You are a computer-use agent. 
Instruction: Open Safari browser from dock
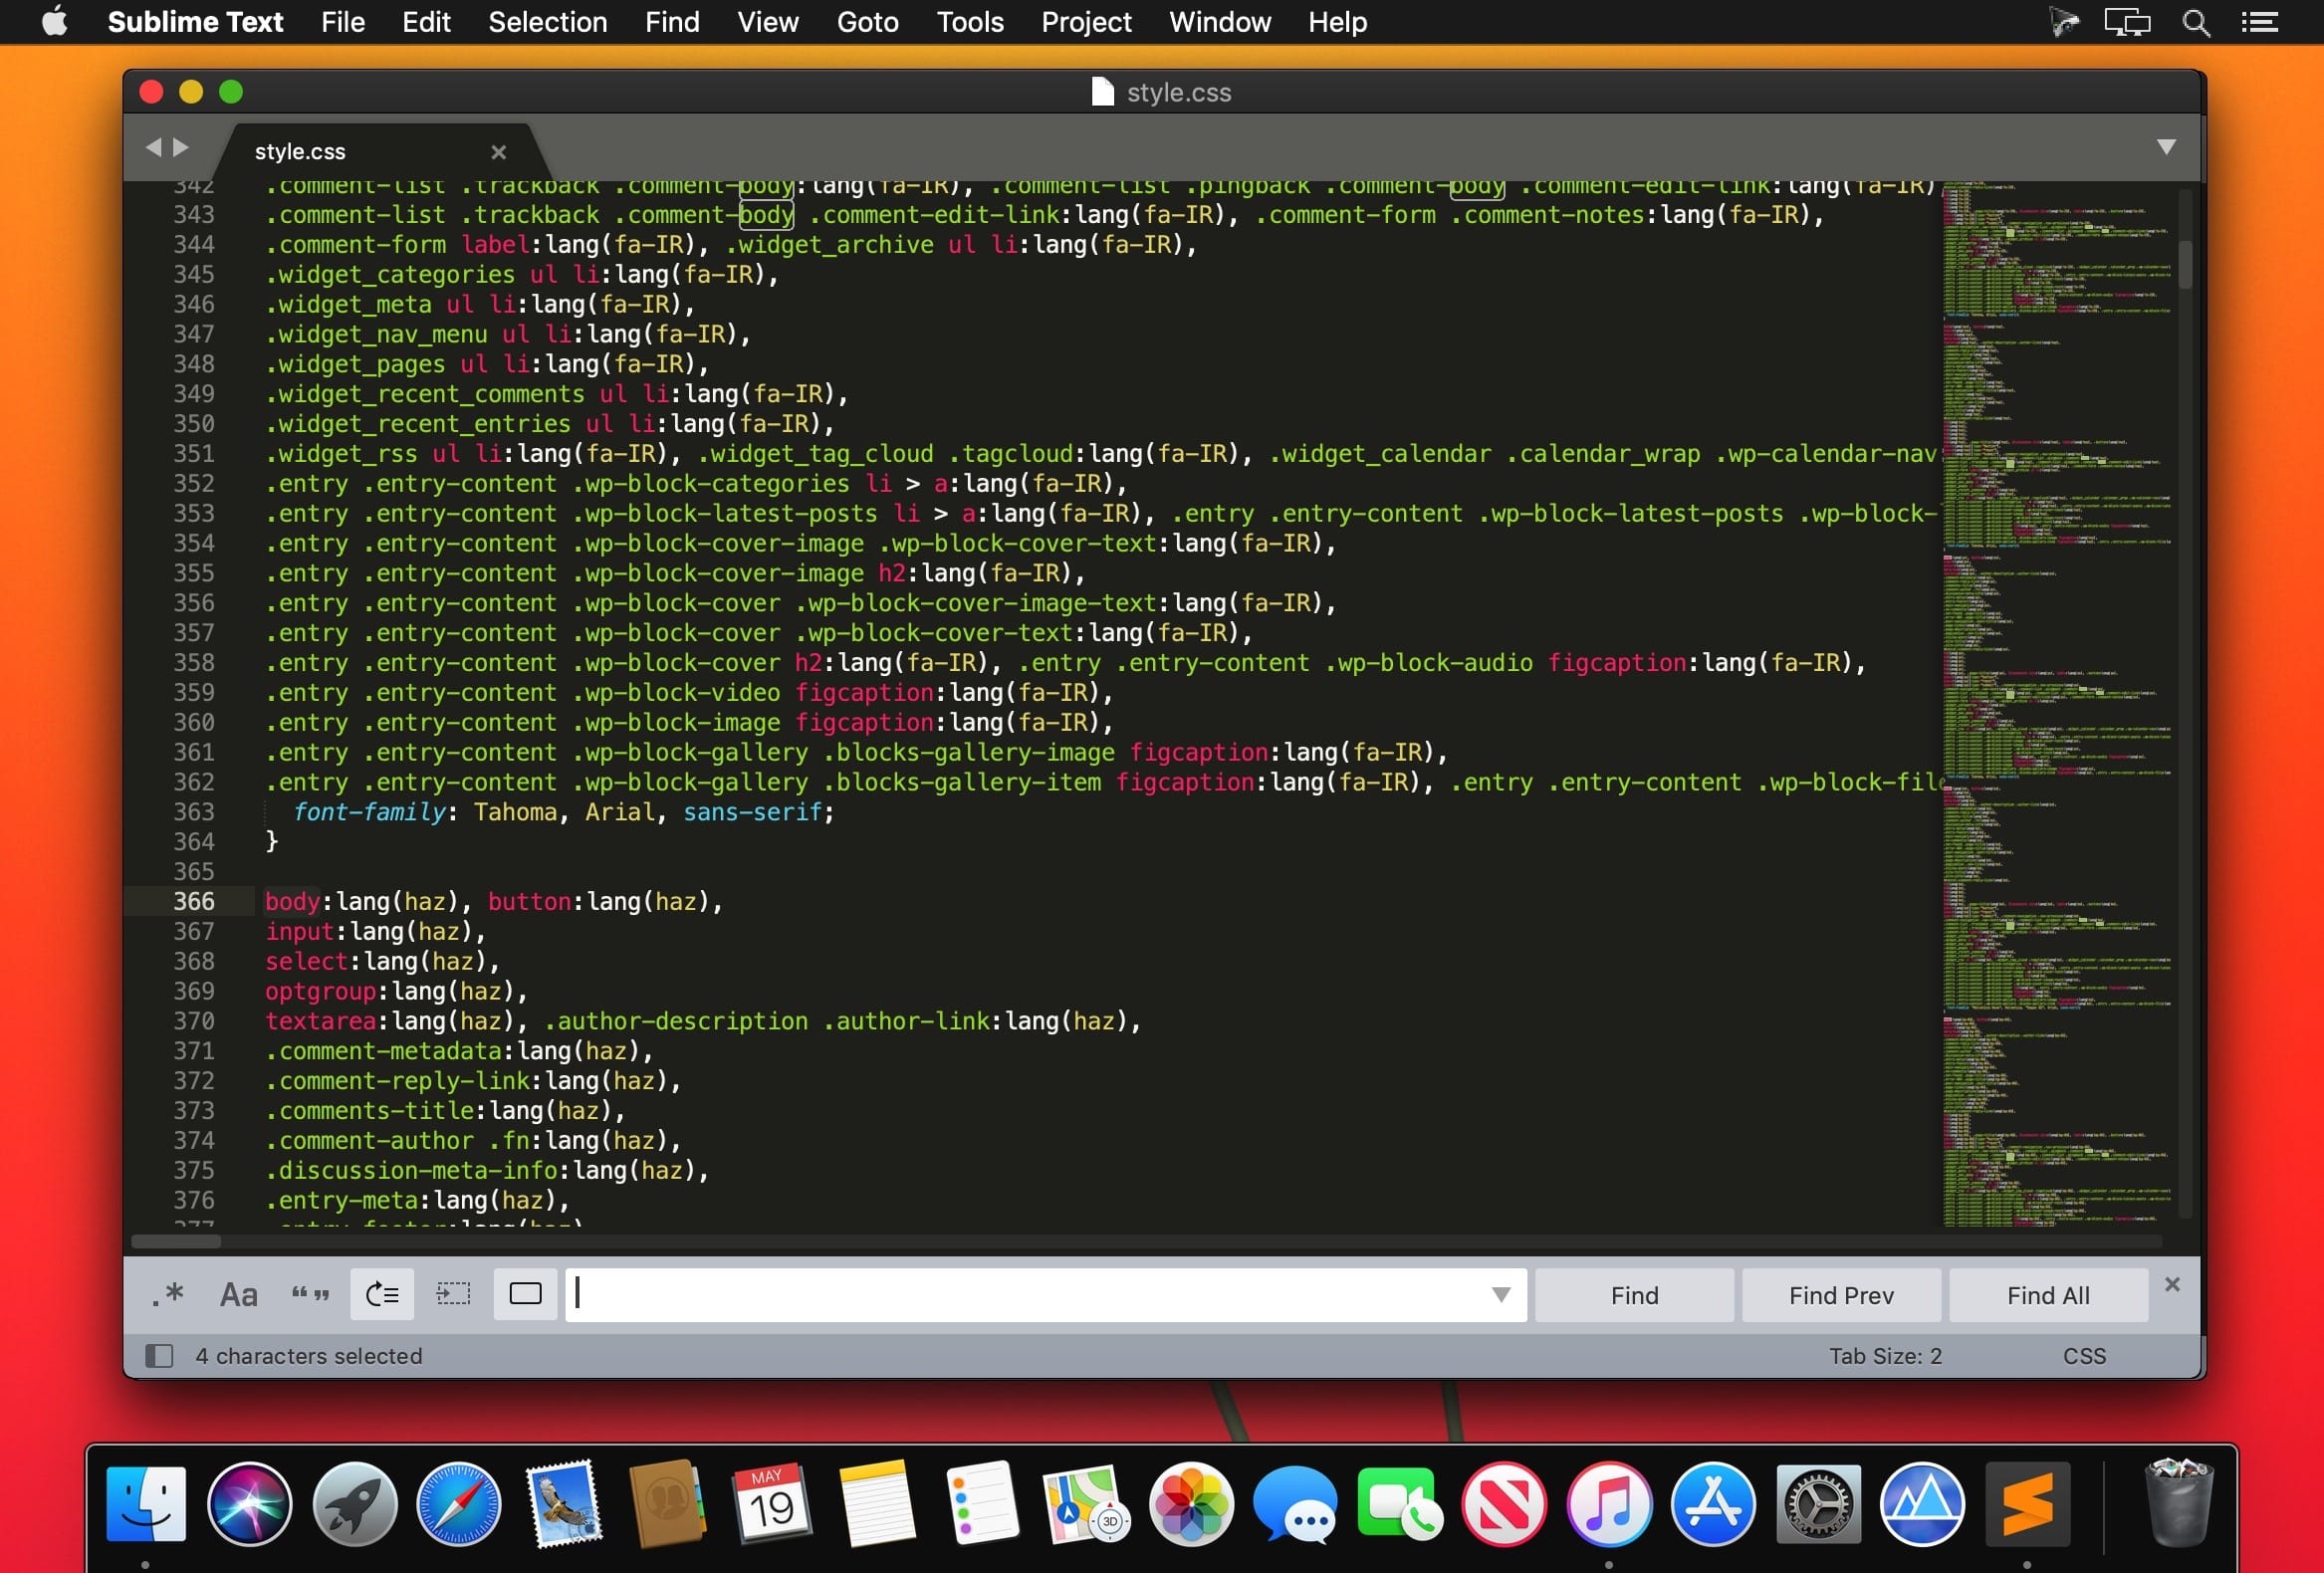[458, 1504]
